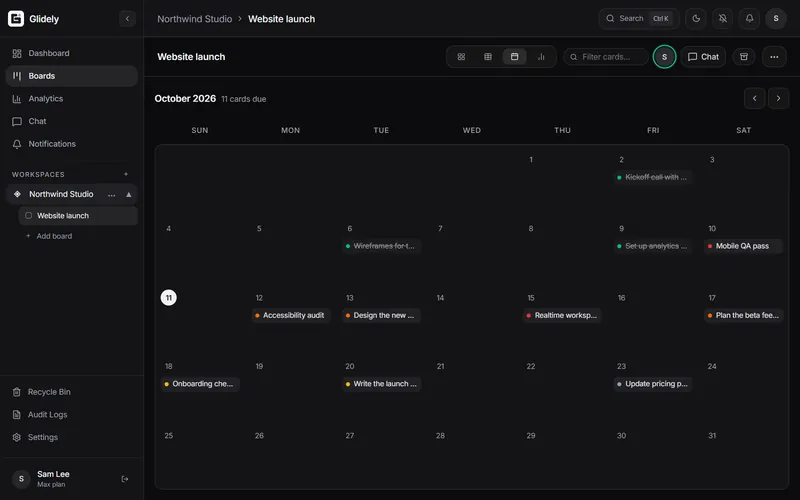Switch to kanban board view
Image resolution: width=800 pixels, height=500 pixels.
[x=461, y=57]
